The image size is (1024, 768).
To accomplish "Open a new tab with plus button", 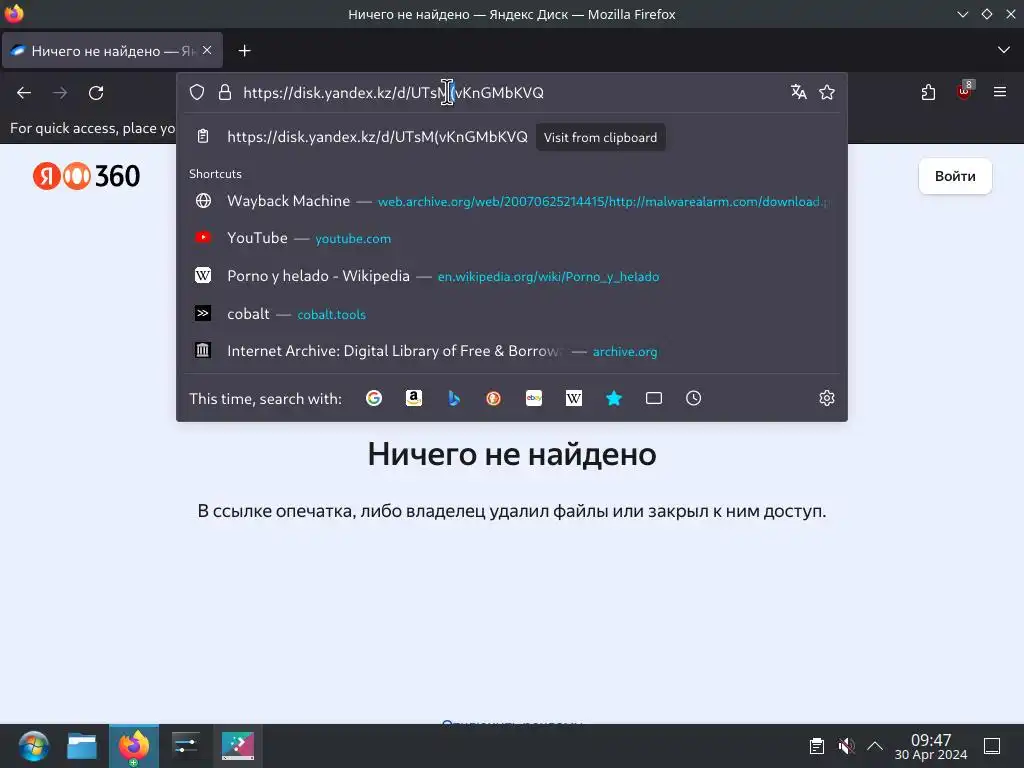I will point(244,51).
